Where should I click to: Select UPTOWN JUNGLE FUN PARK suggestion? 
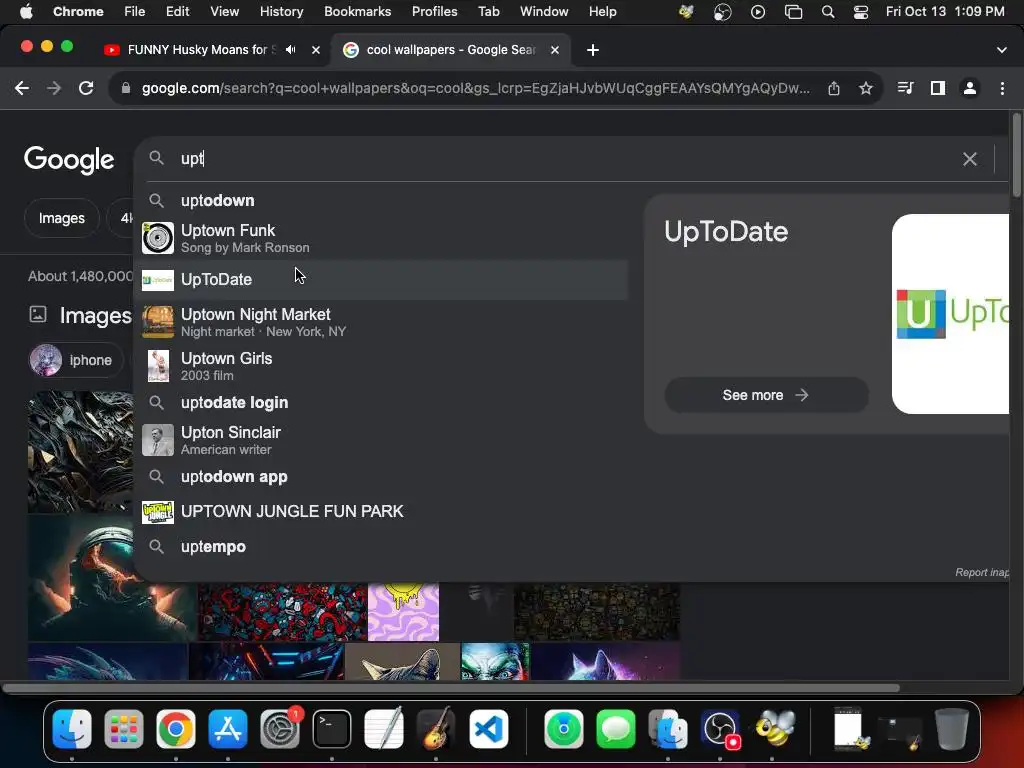(x=380, y=512)
